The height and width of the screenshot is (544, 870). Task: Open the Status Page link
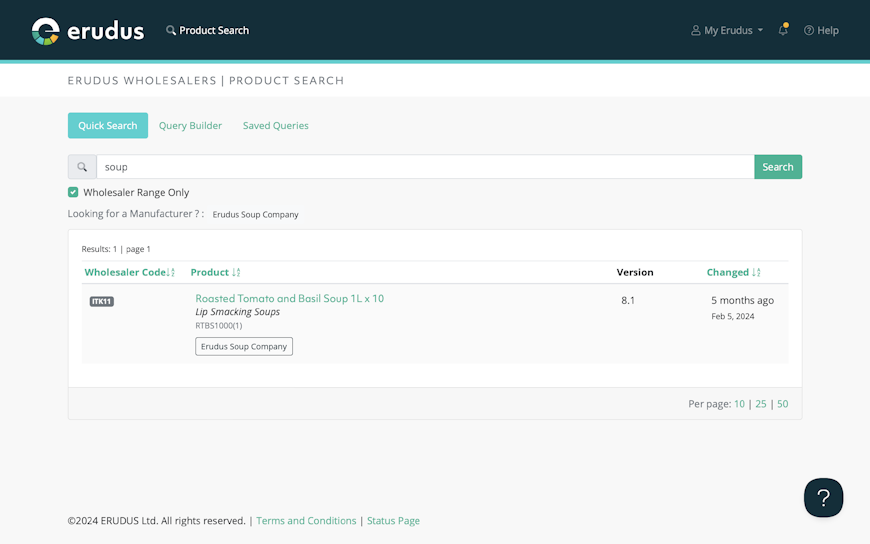393,521
